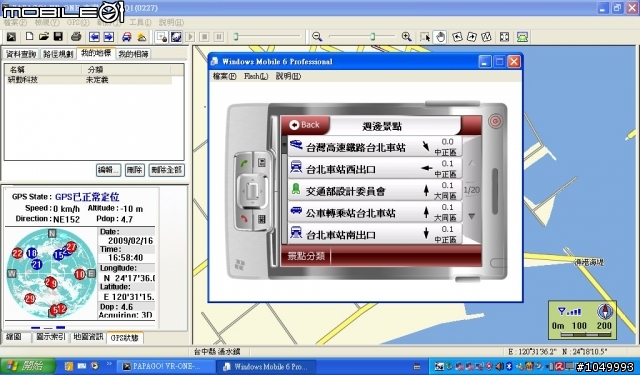
Task: Click the compass icon on map scale widget
Action: 604,311
